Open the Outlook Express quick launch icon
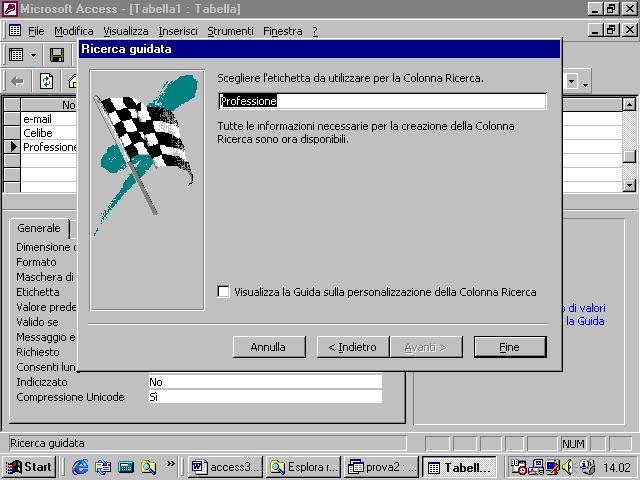This screenshot has width=640, height=480. pyautogui.click(x=103, y=467)
